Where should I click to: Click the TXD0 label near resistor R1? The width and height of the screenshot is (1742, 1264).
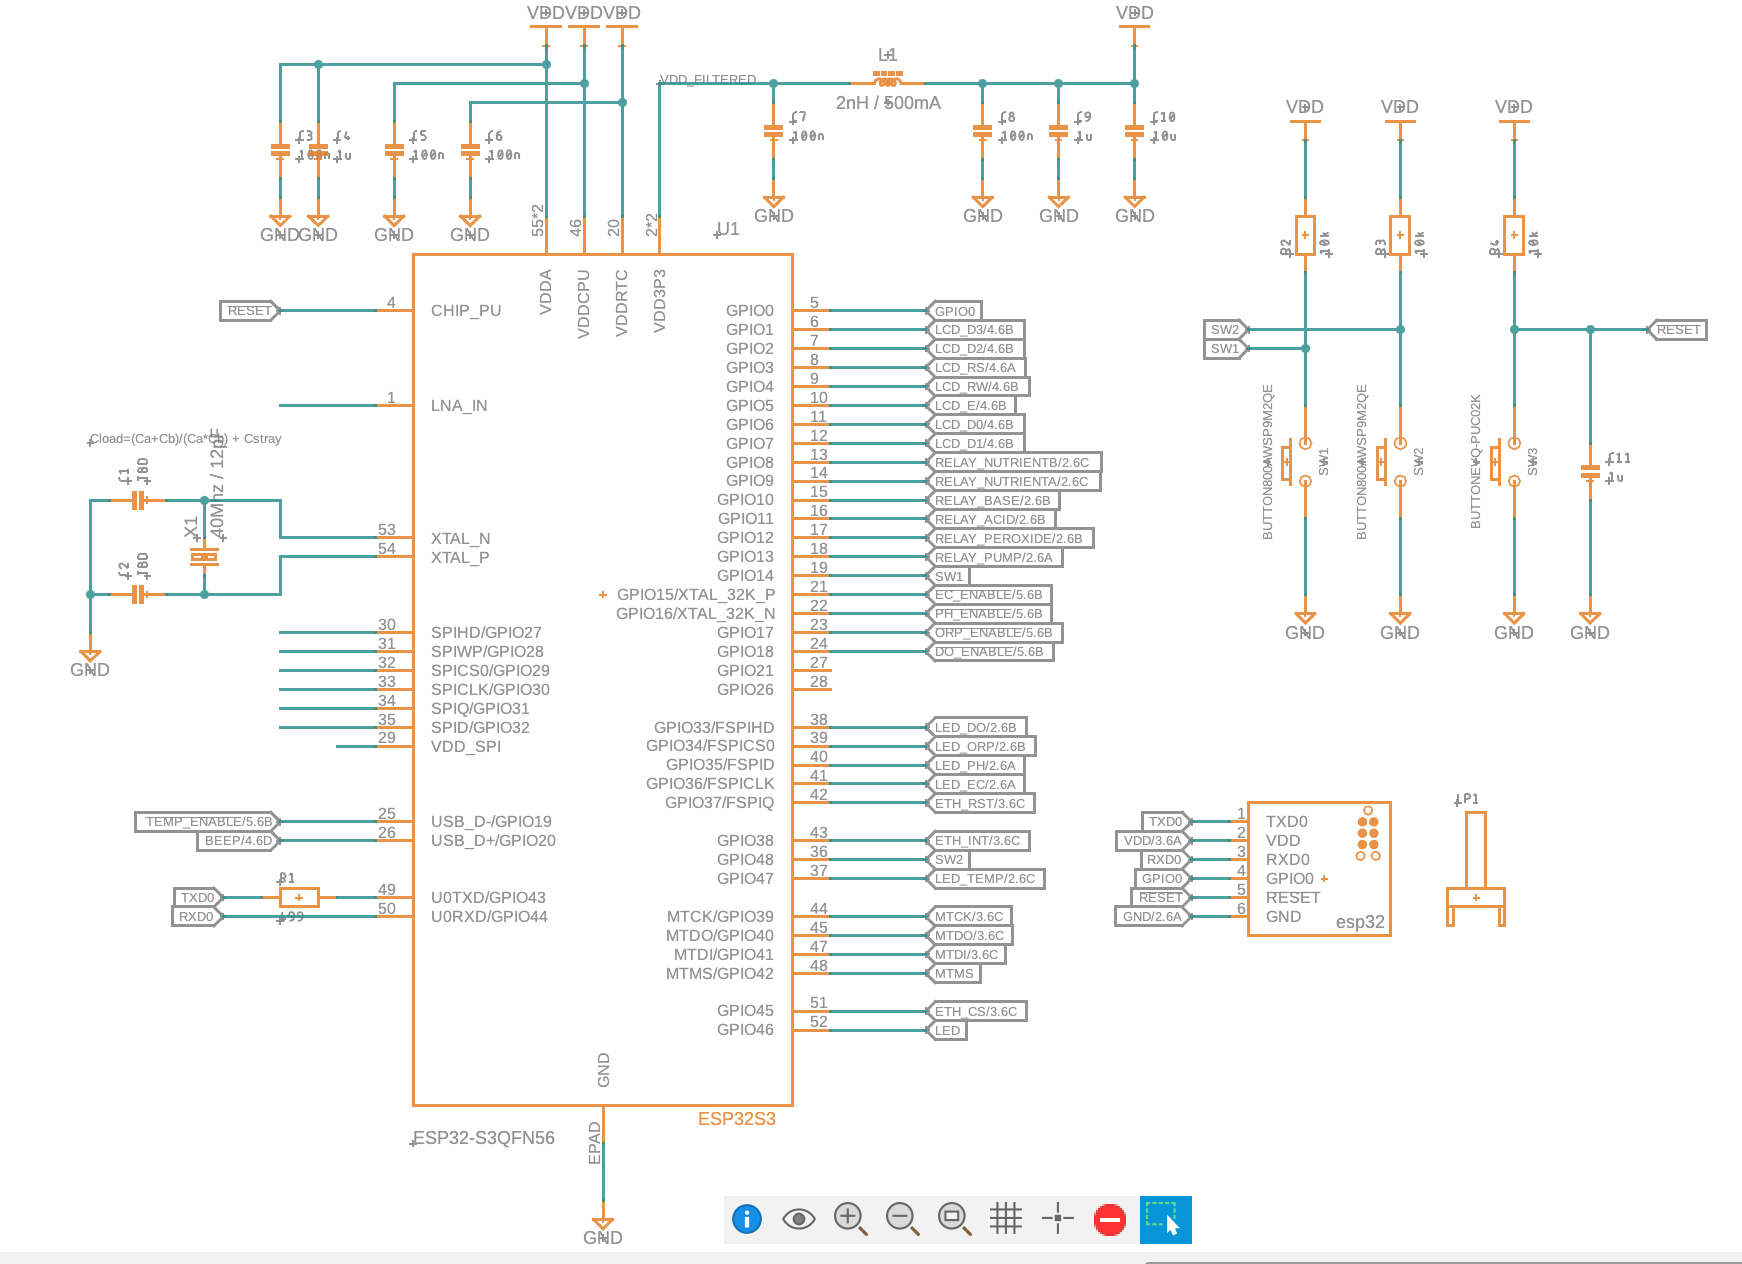pyautogui.click(x=197, y=898)
